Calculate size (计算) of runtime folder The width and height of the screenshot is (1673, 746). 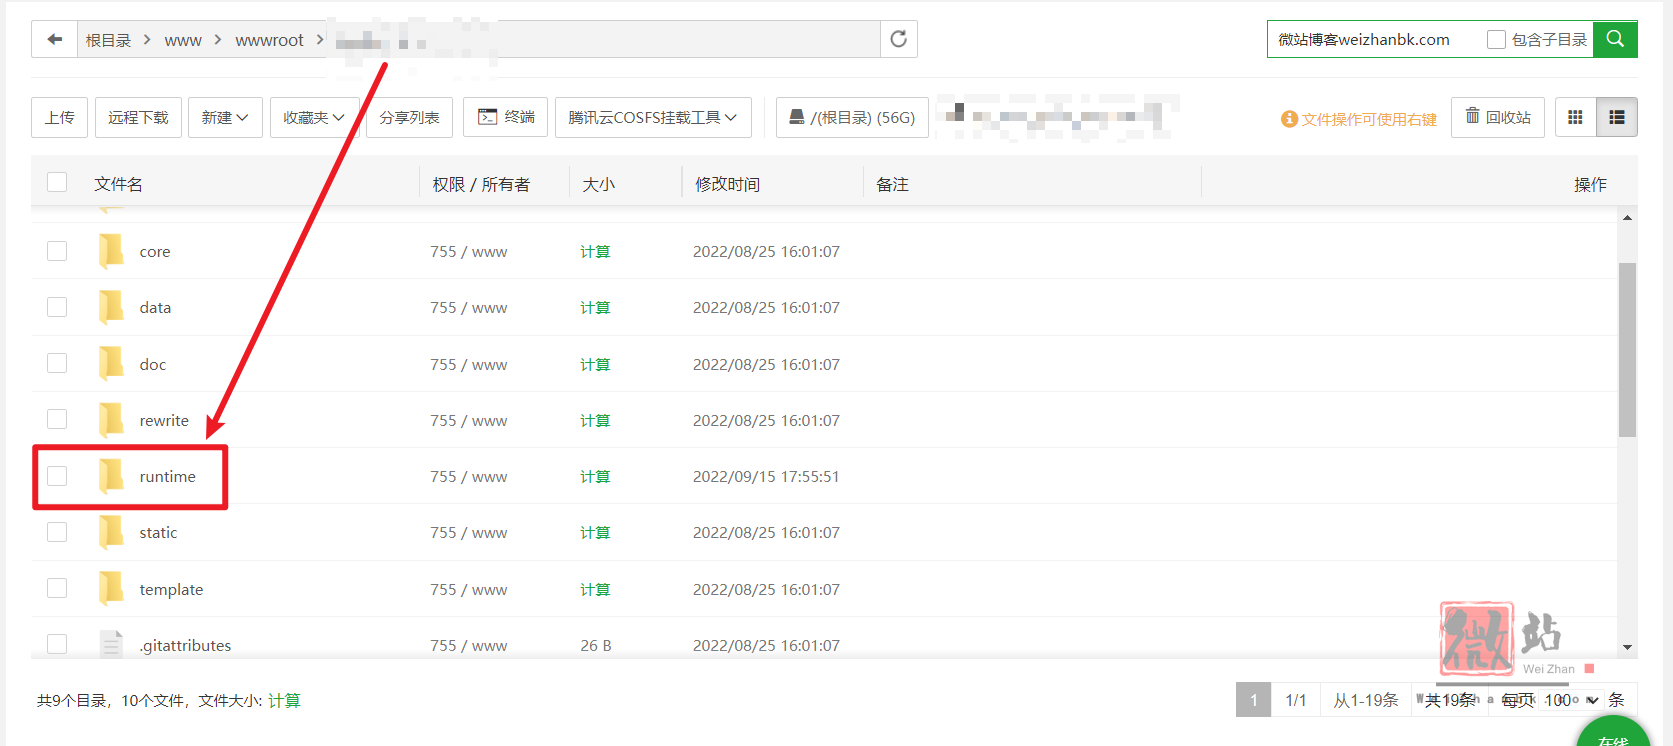[595, 476]
